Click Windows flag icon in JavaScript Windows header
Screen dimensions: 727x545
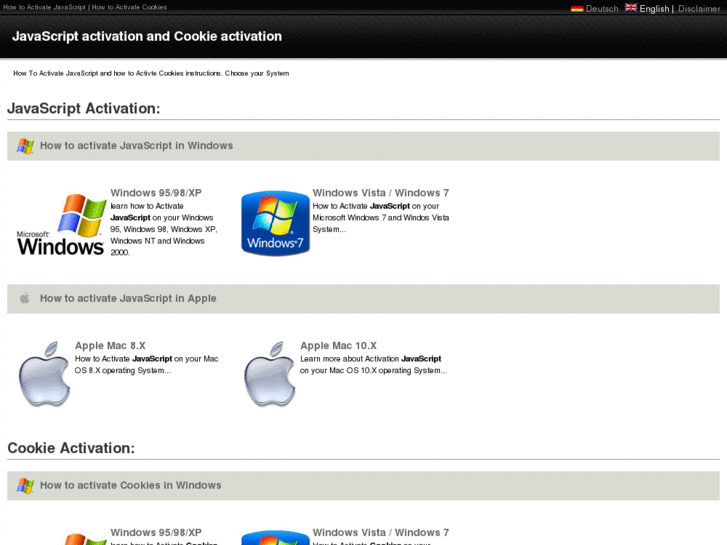click(26, 146)
